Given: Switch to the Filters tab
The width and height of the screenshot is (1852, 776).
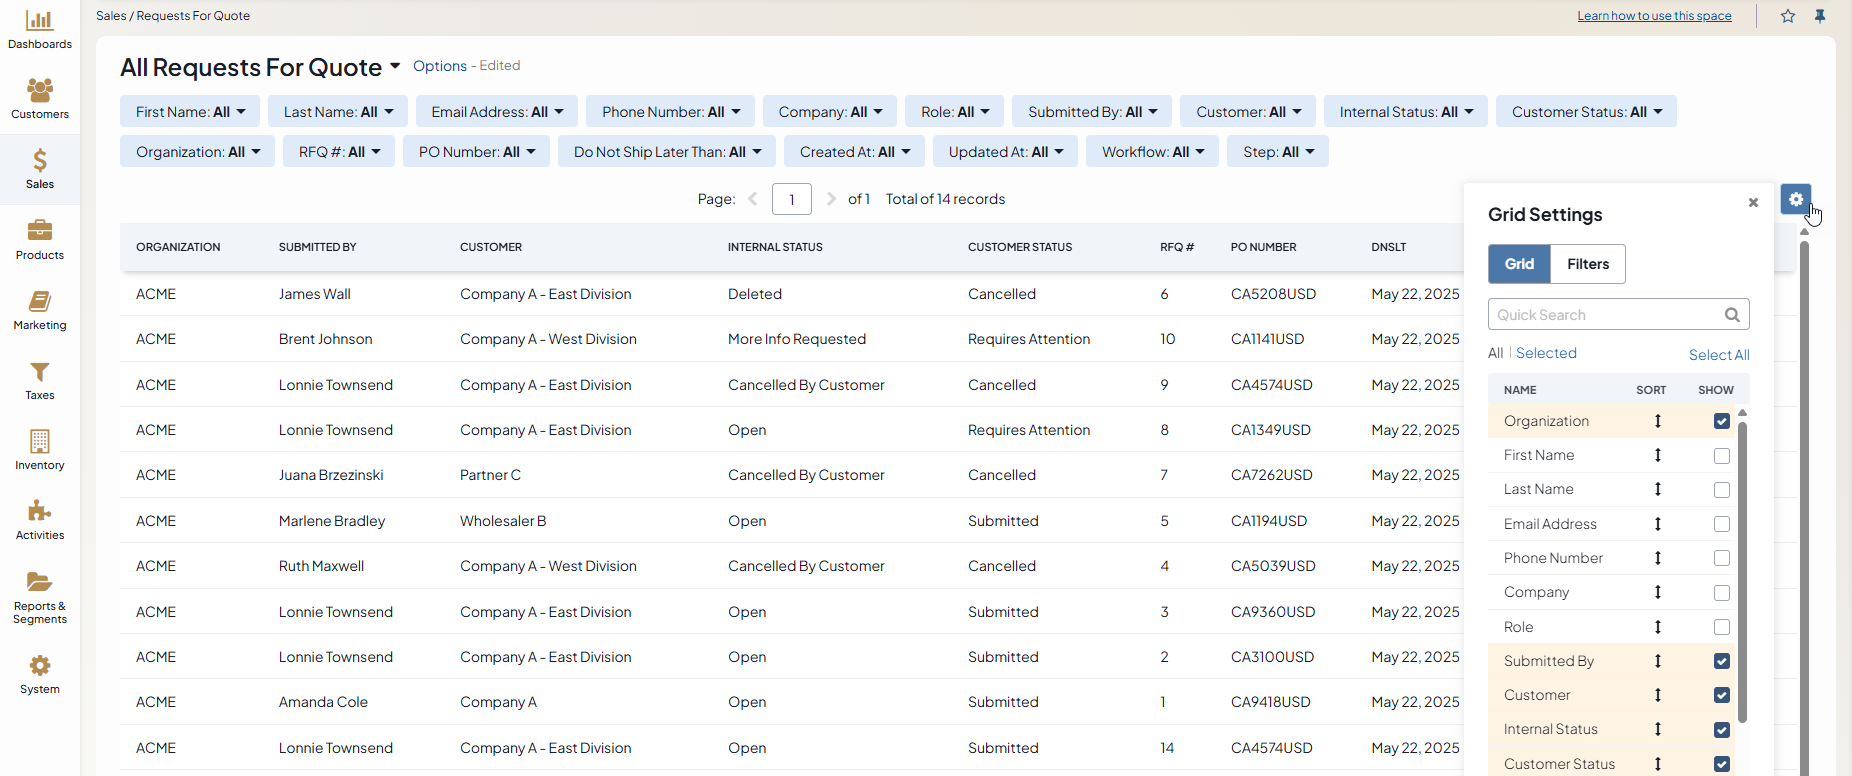Looking at the screenshot, I should tap(1587, 264).
